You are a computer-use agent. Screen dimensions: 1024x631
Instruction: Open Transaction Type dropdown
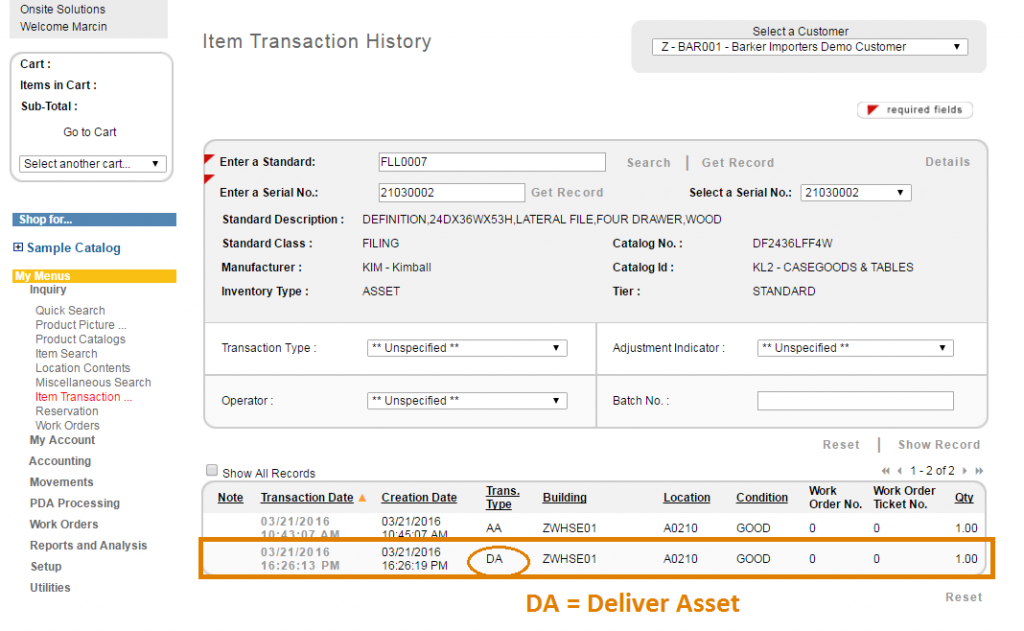pyautogui.click(x=467, y=348)
